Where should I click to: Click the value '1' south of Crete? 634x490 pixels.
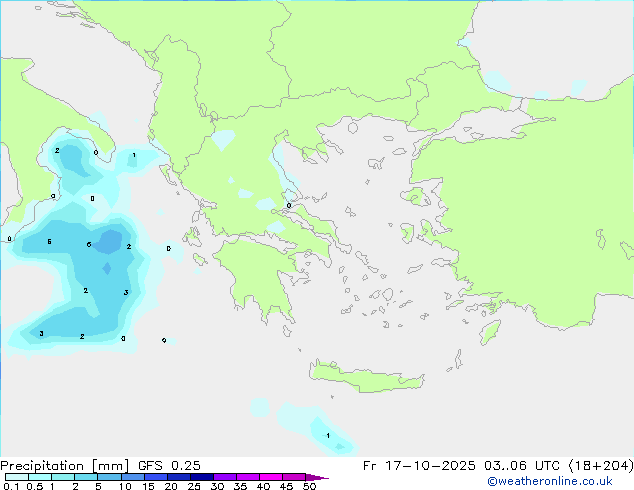click(328, 435)
